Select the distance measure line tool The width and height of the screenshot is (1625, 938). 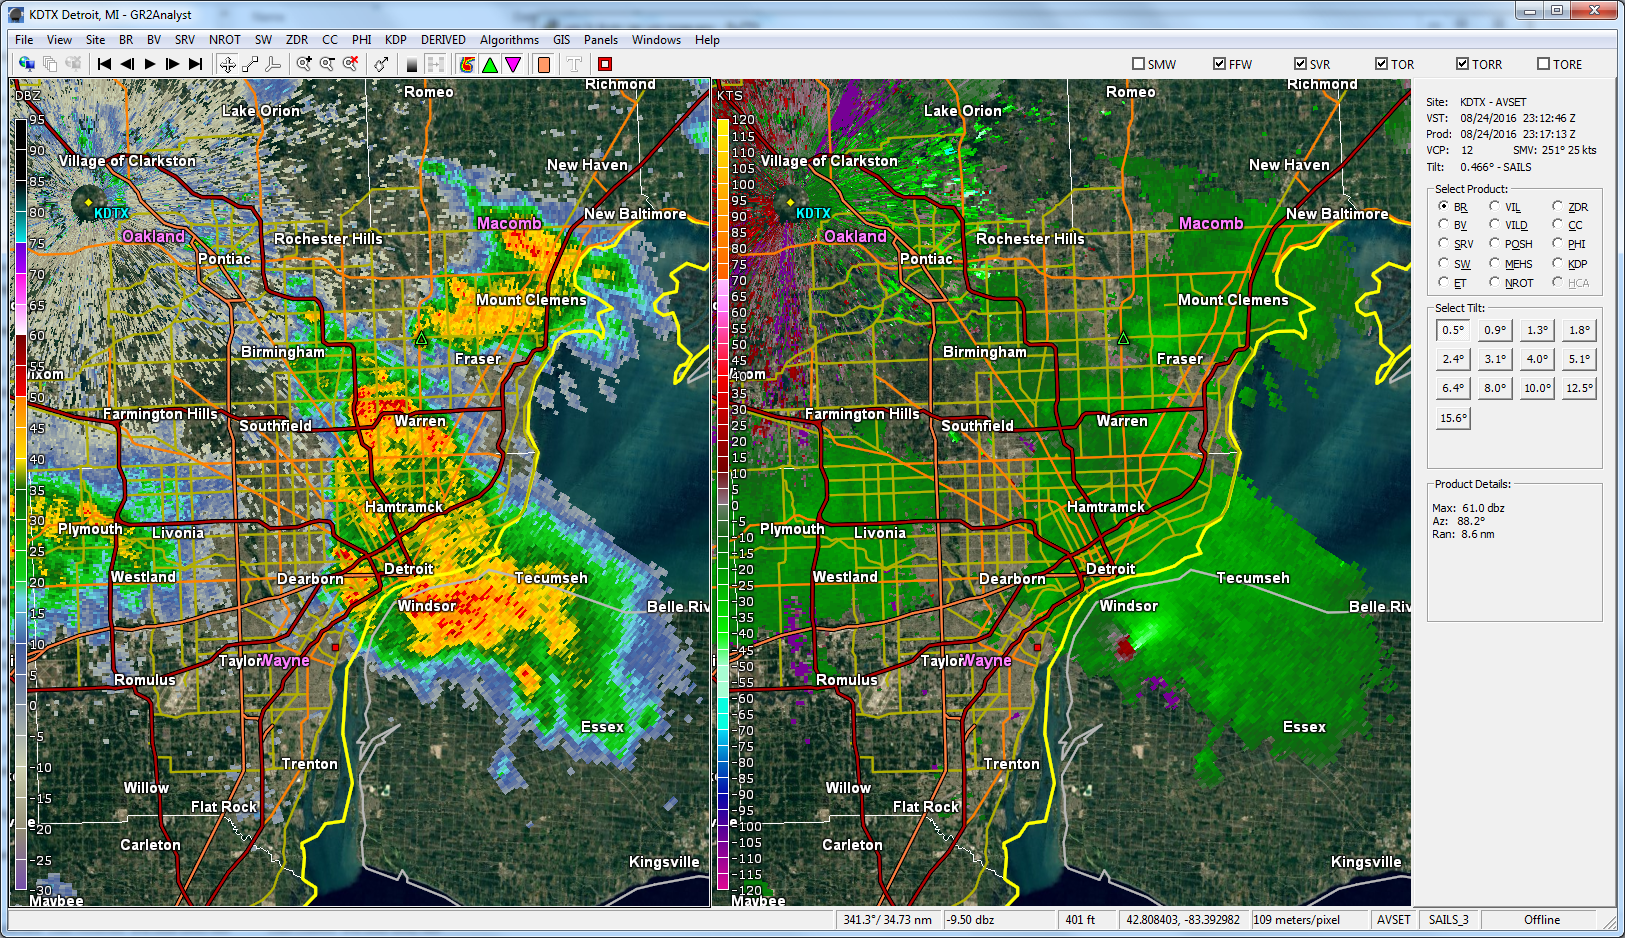(x=250, y=64)
